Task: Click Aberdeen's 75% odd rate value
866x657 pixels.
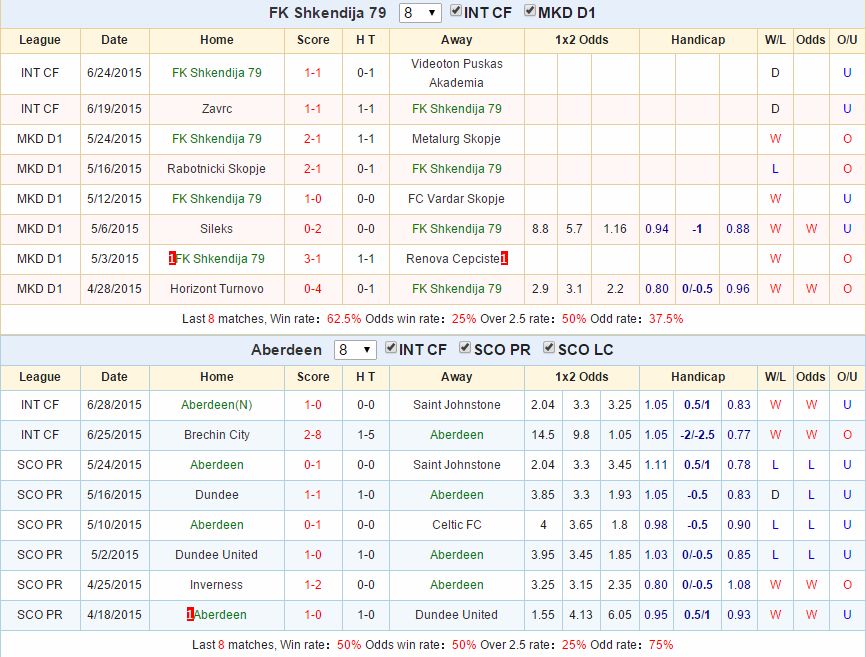Action: tap(661, 645)
